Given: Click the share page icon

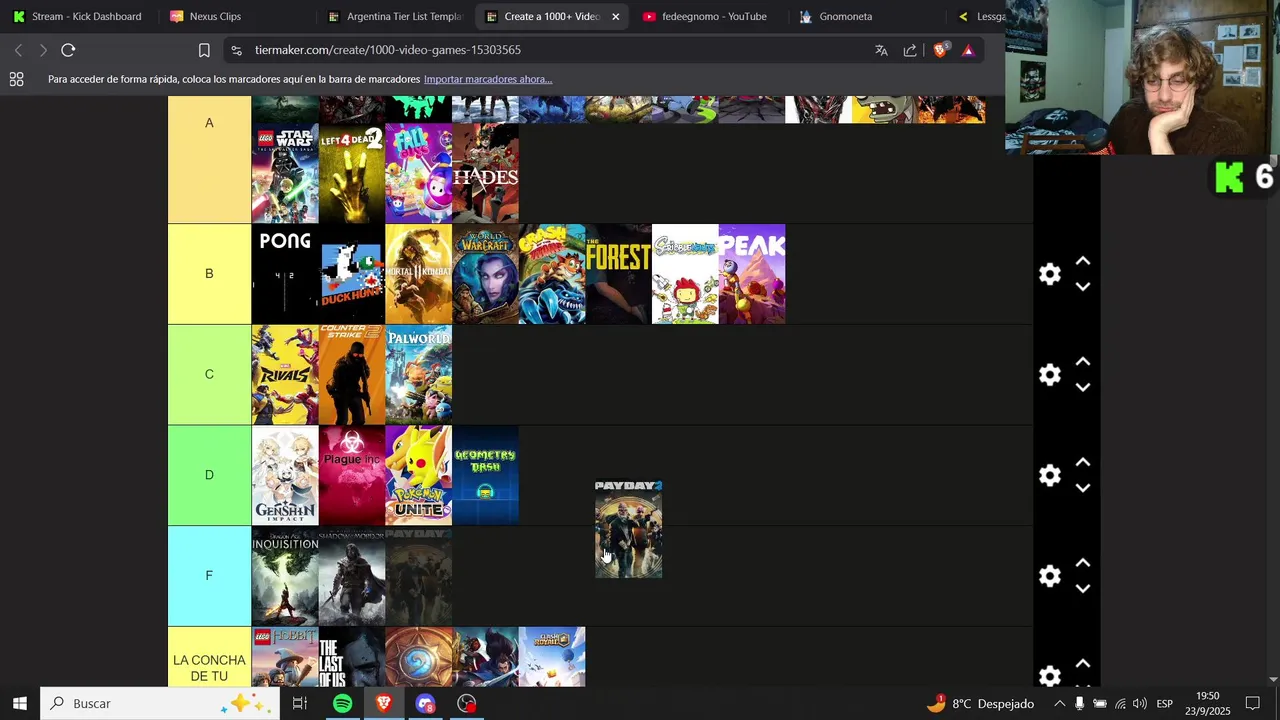Looking at the screenshot, I should tap(910, 50).
